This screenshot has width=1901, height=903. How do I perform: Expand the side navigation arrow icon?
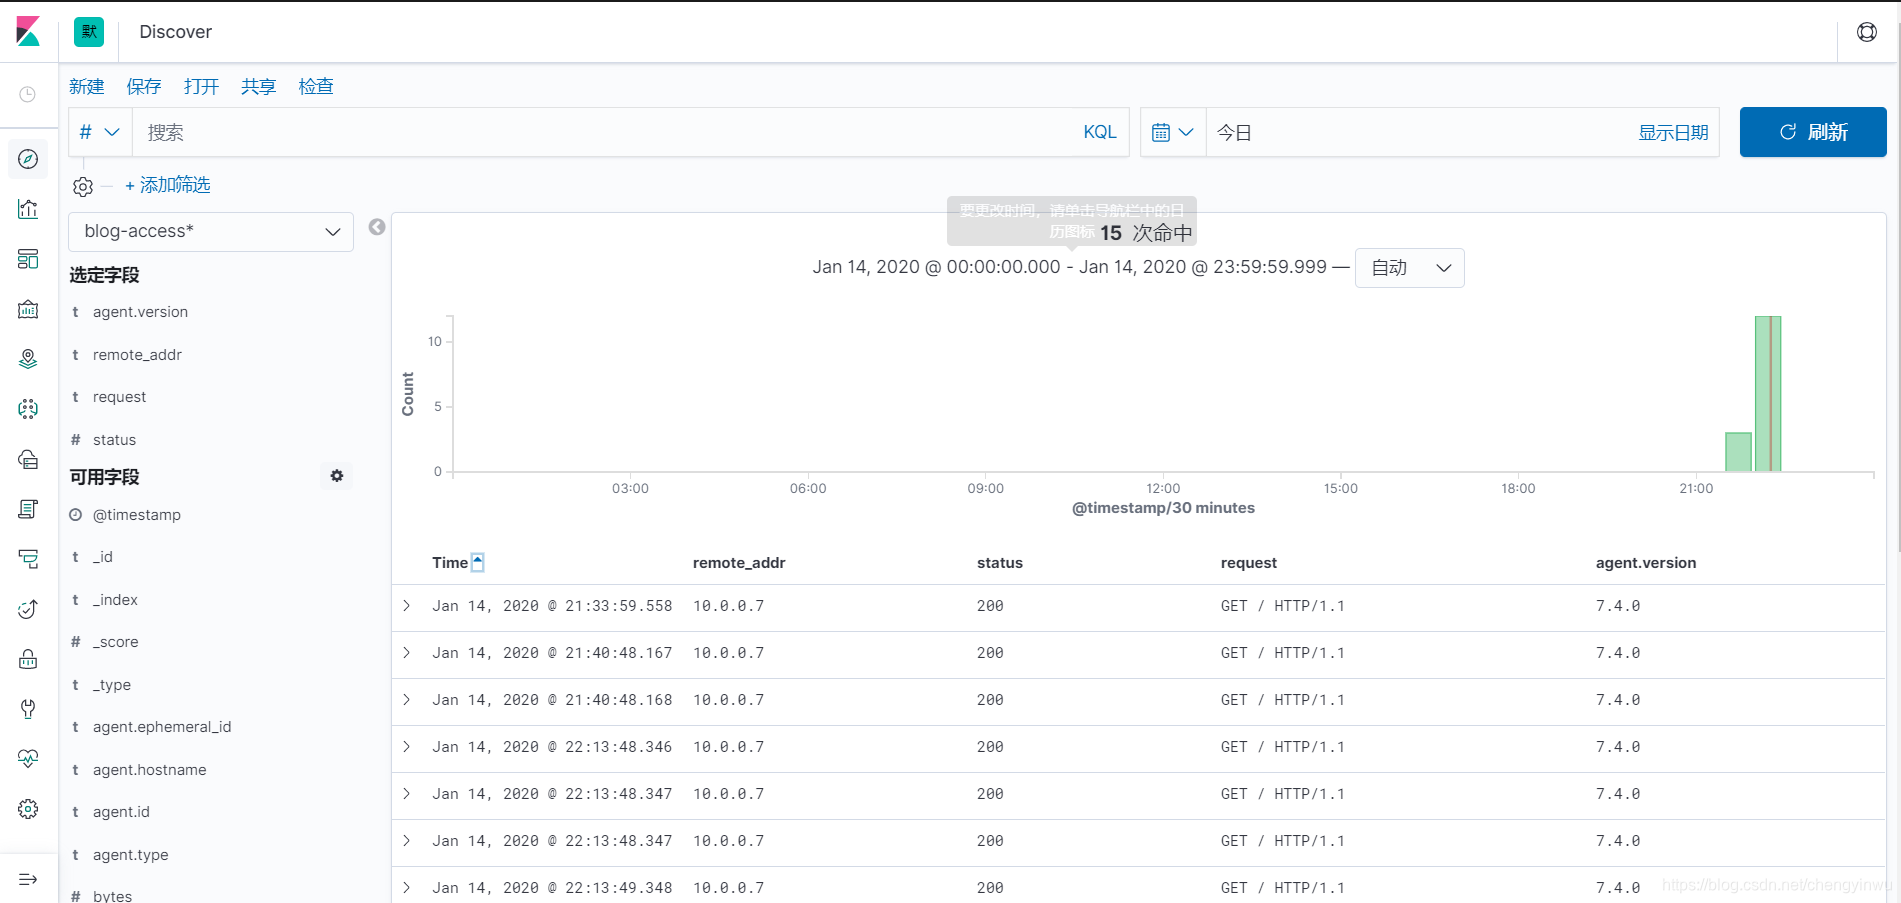click(x=28, y=879)
